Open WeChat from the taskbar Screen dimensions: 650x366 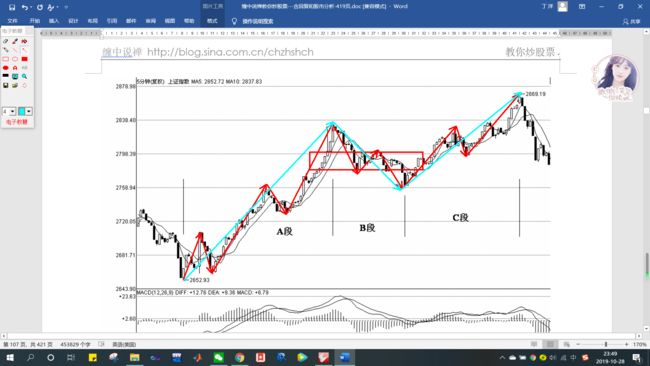[x=218, y=357]
